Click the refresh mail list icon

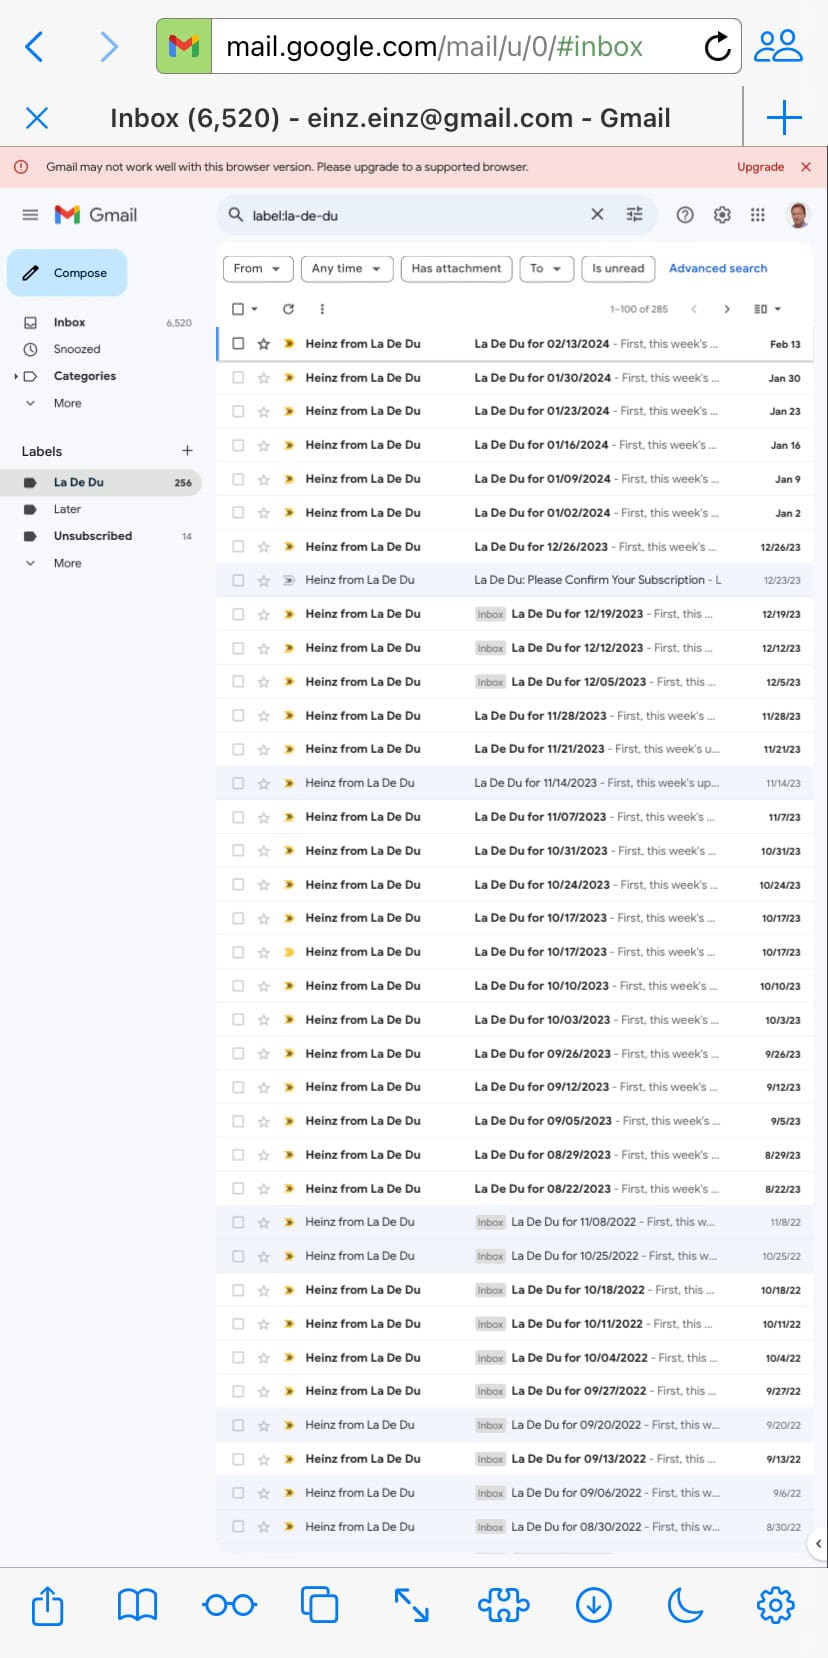click(288, 309)
